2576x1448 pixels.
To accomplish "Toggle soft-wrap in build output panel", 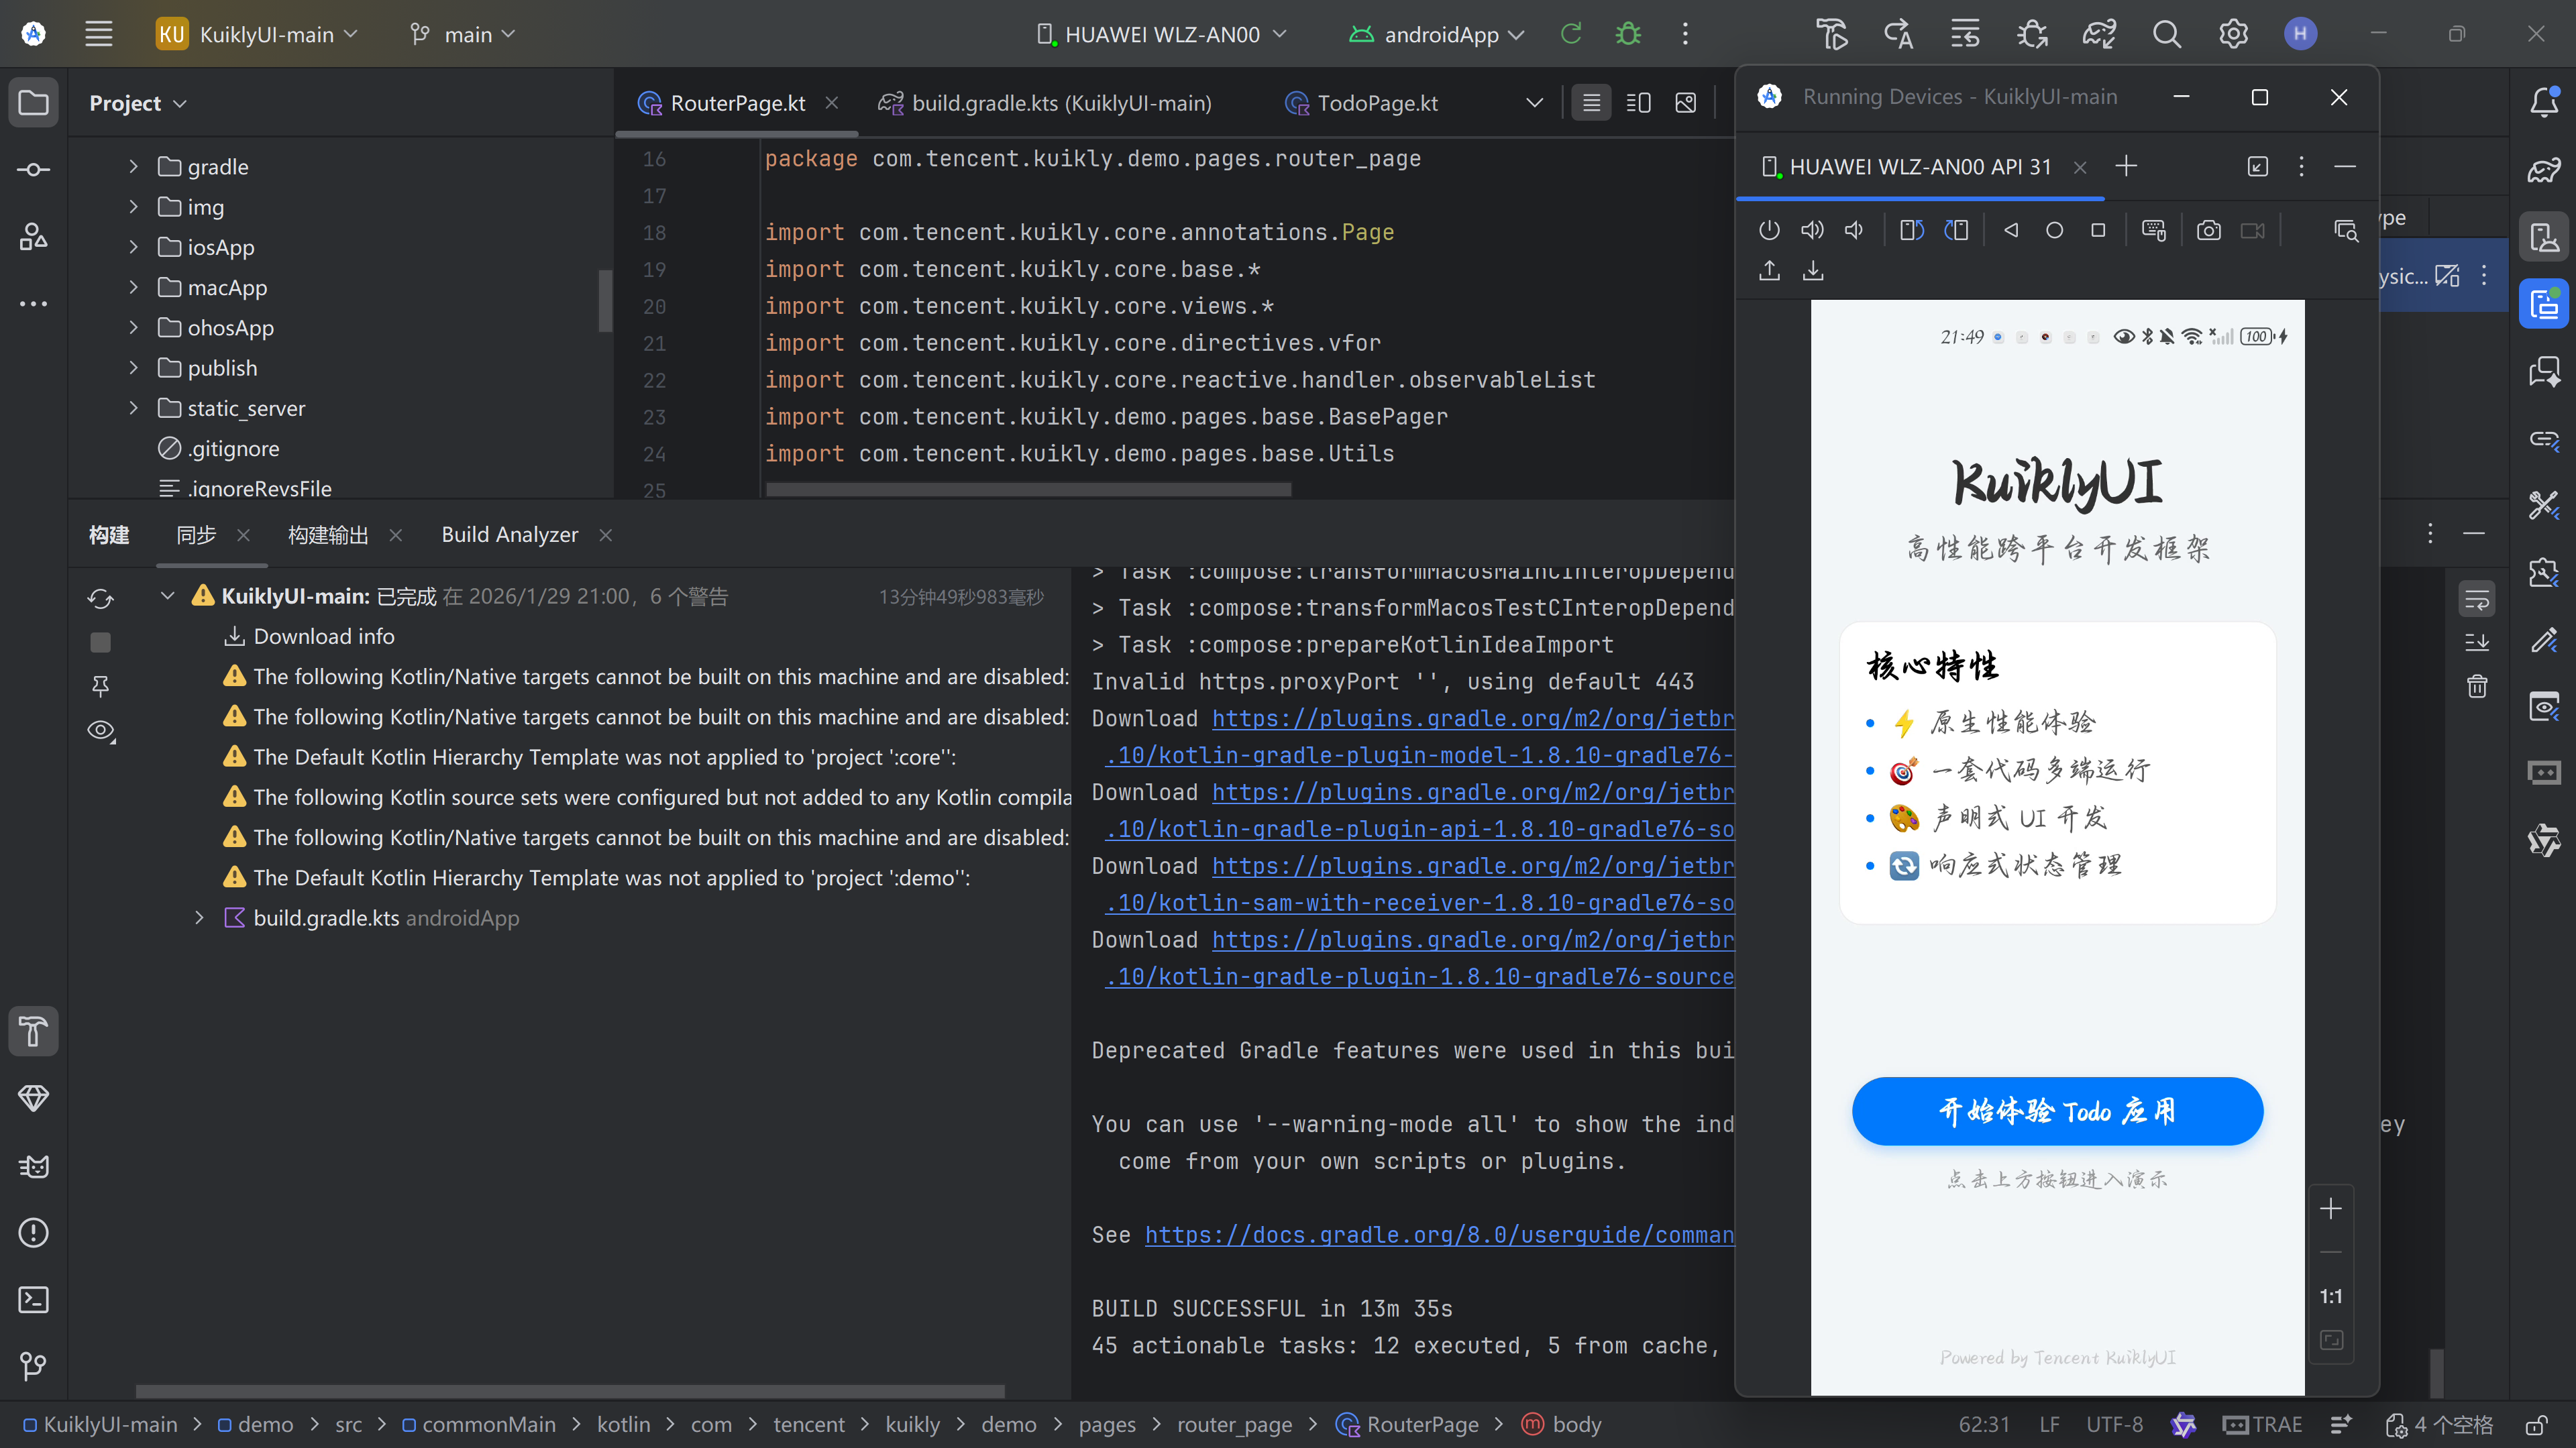I will (x=2477, y=600).
